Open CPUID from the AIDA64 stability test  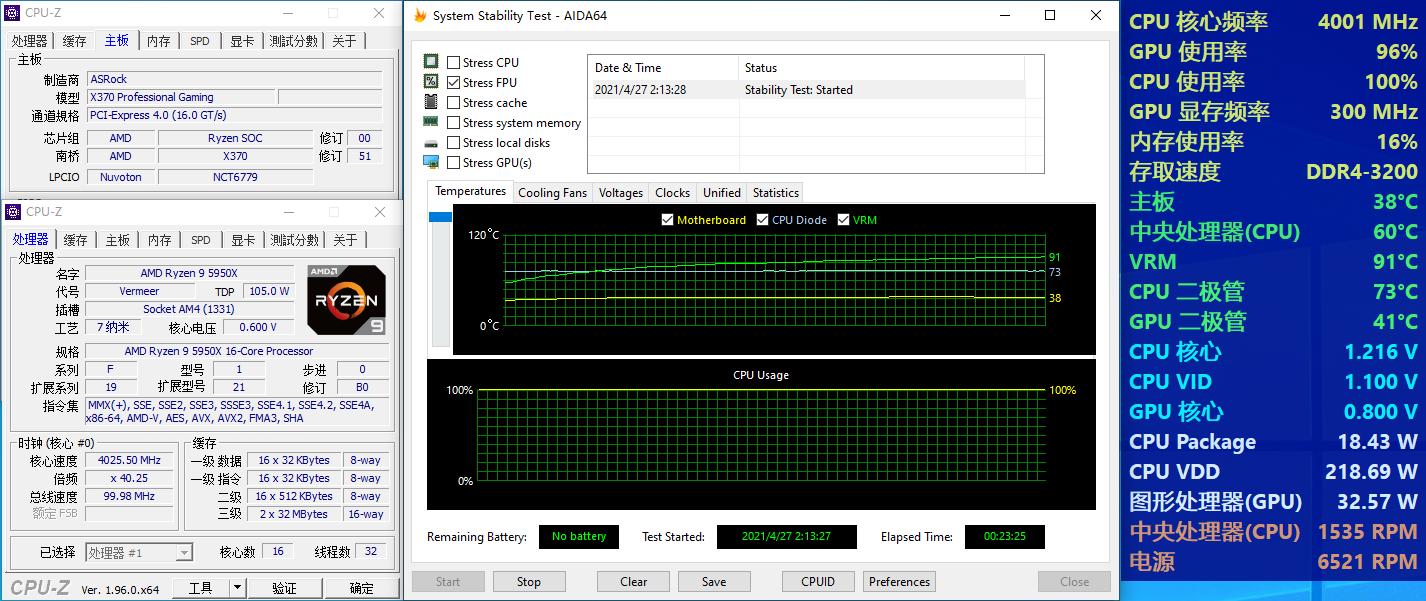tap(818, 582)
